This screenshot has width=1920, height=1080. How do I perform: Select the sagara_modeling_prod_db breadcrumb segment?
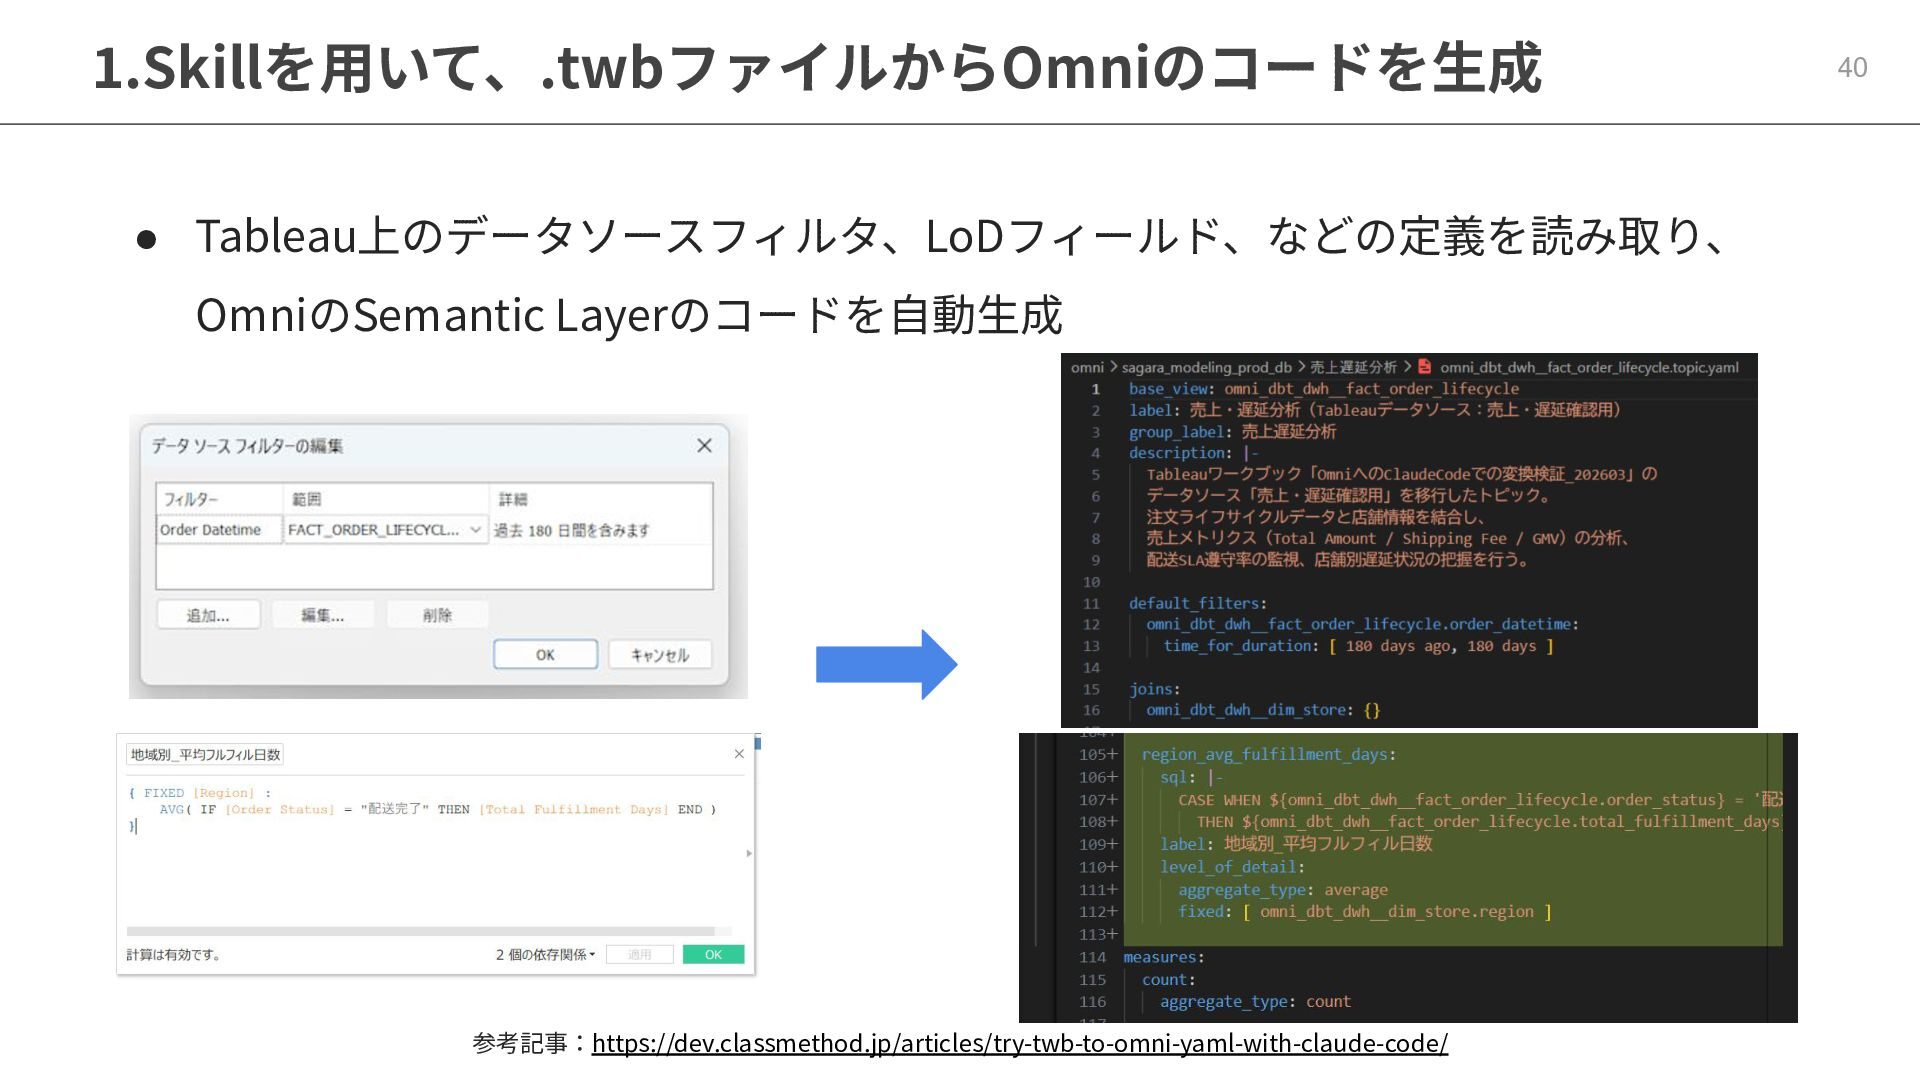coord(1206,367)
